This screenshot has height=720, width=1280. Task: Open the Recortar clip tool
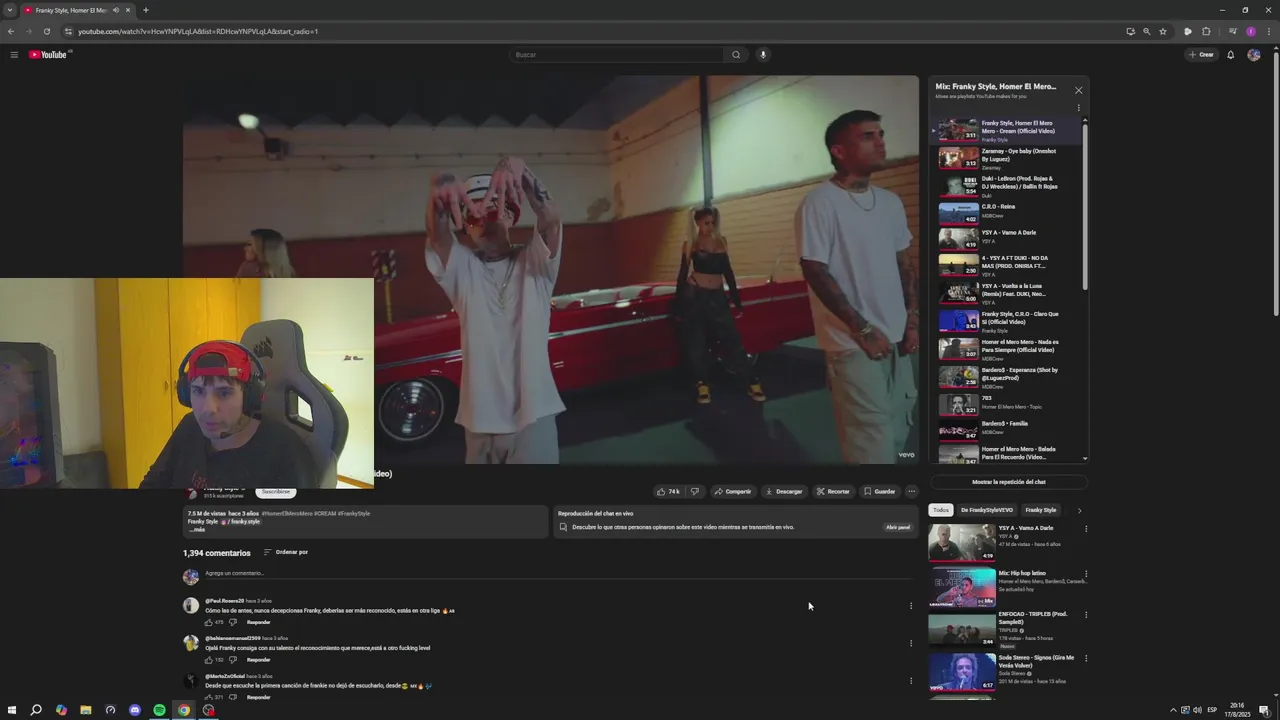click(x=833, y=492)
